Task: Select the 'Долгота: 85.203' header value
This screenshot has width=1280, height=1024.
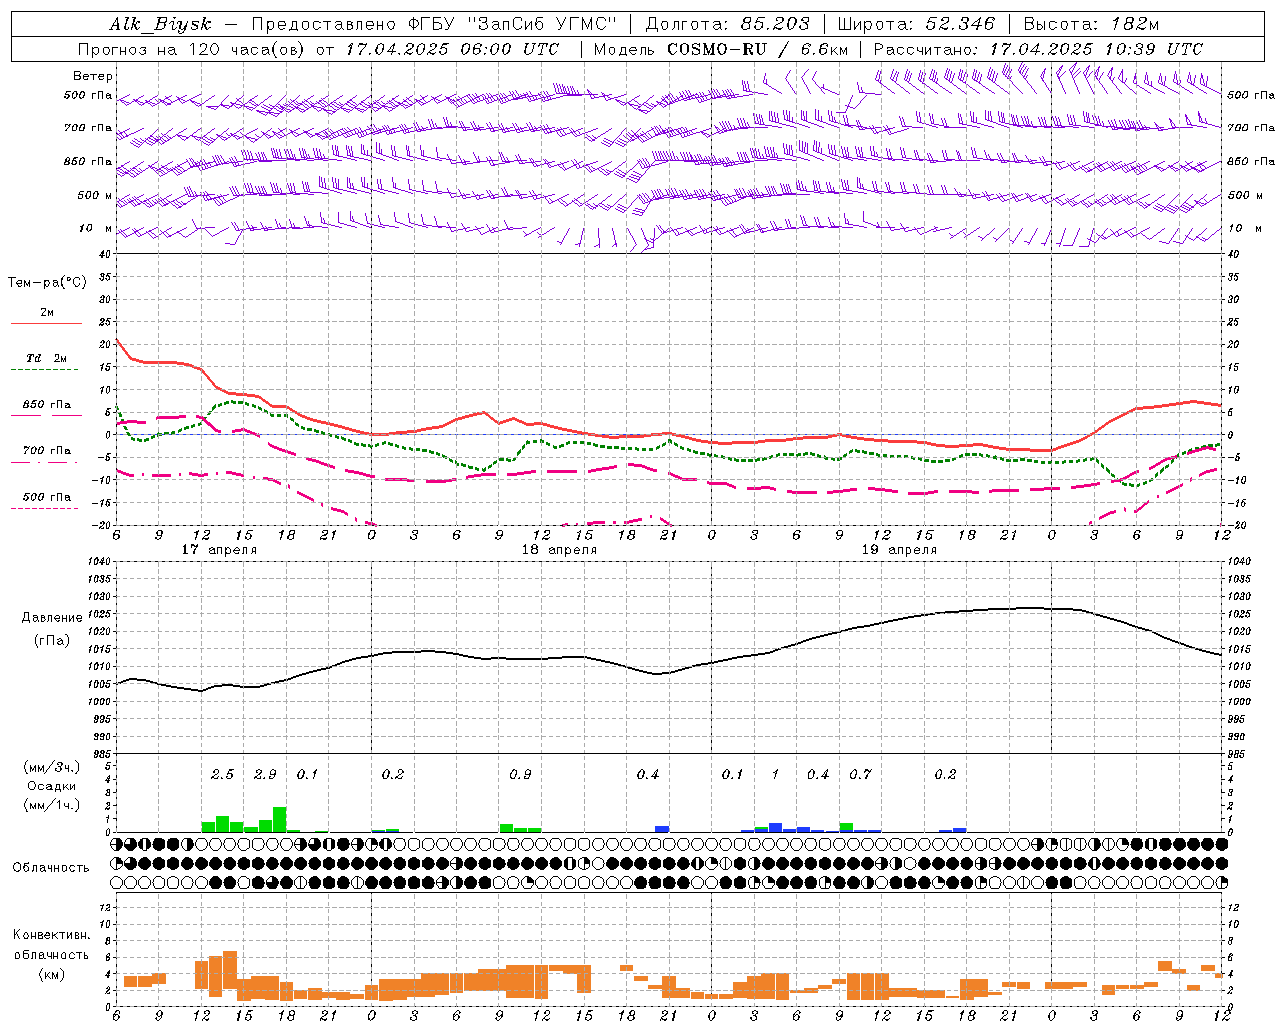Action: coord(727,24)
